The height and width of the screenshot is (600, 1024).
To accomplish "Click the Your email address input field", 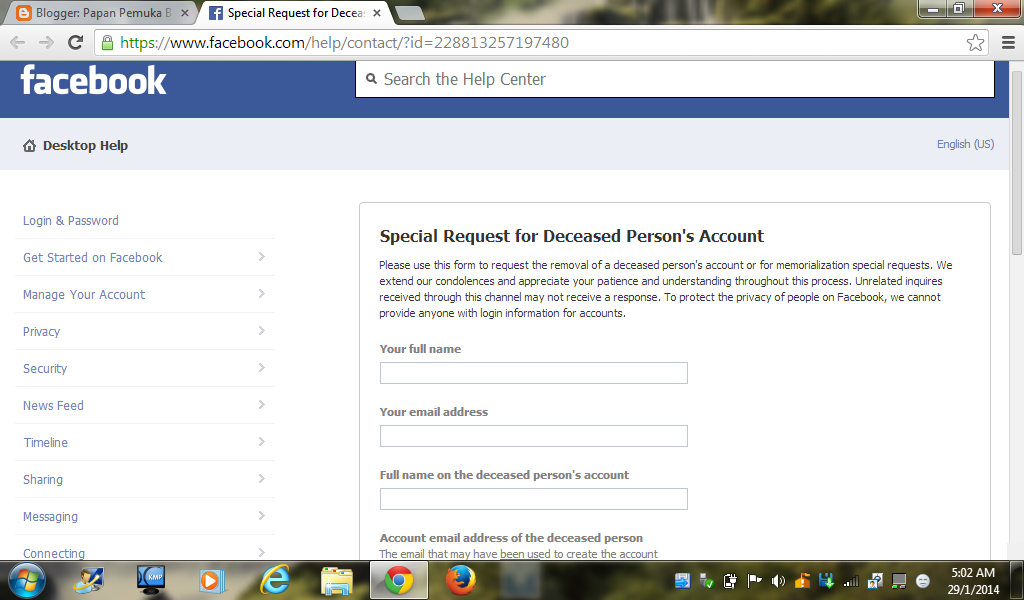I will tap(534, 436).
